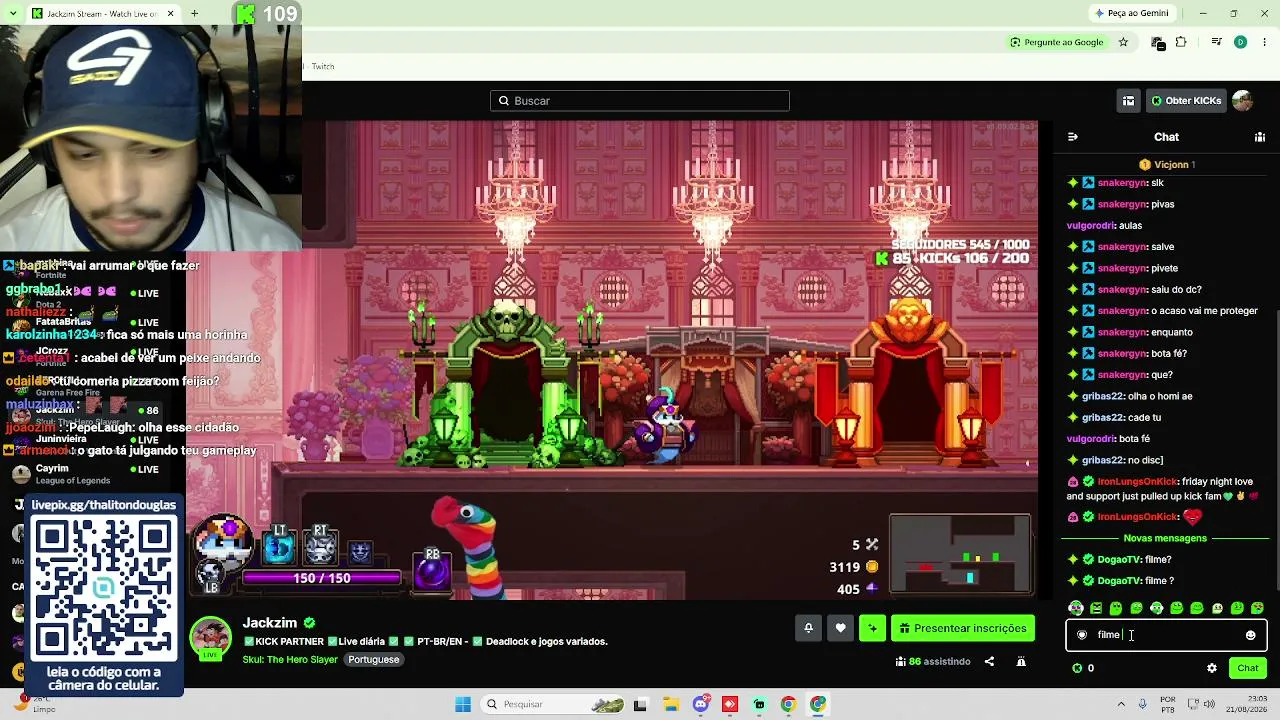1280x720 pixels.
Task: Click the Portuguese language tag
Action: [x=373, y=660]
